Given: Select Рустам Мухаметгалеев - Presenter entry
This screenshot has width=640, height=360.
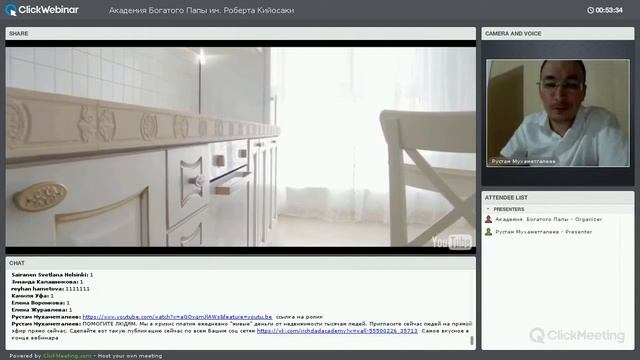Looking at the screenshot, I should (543, 232).
